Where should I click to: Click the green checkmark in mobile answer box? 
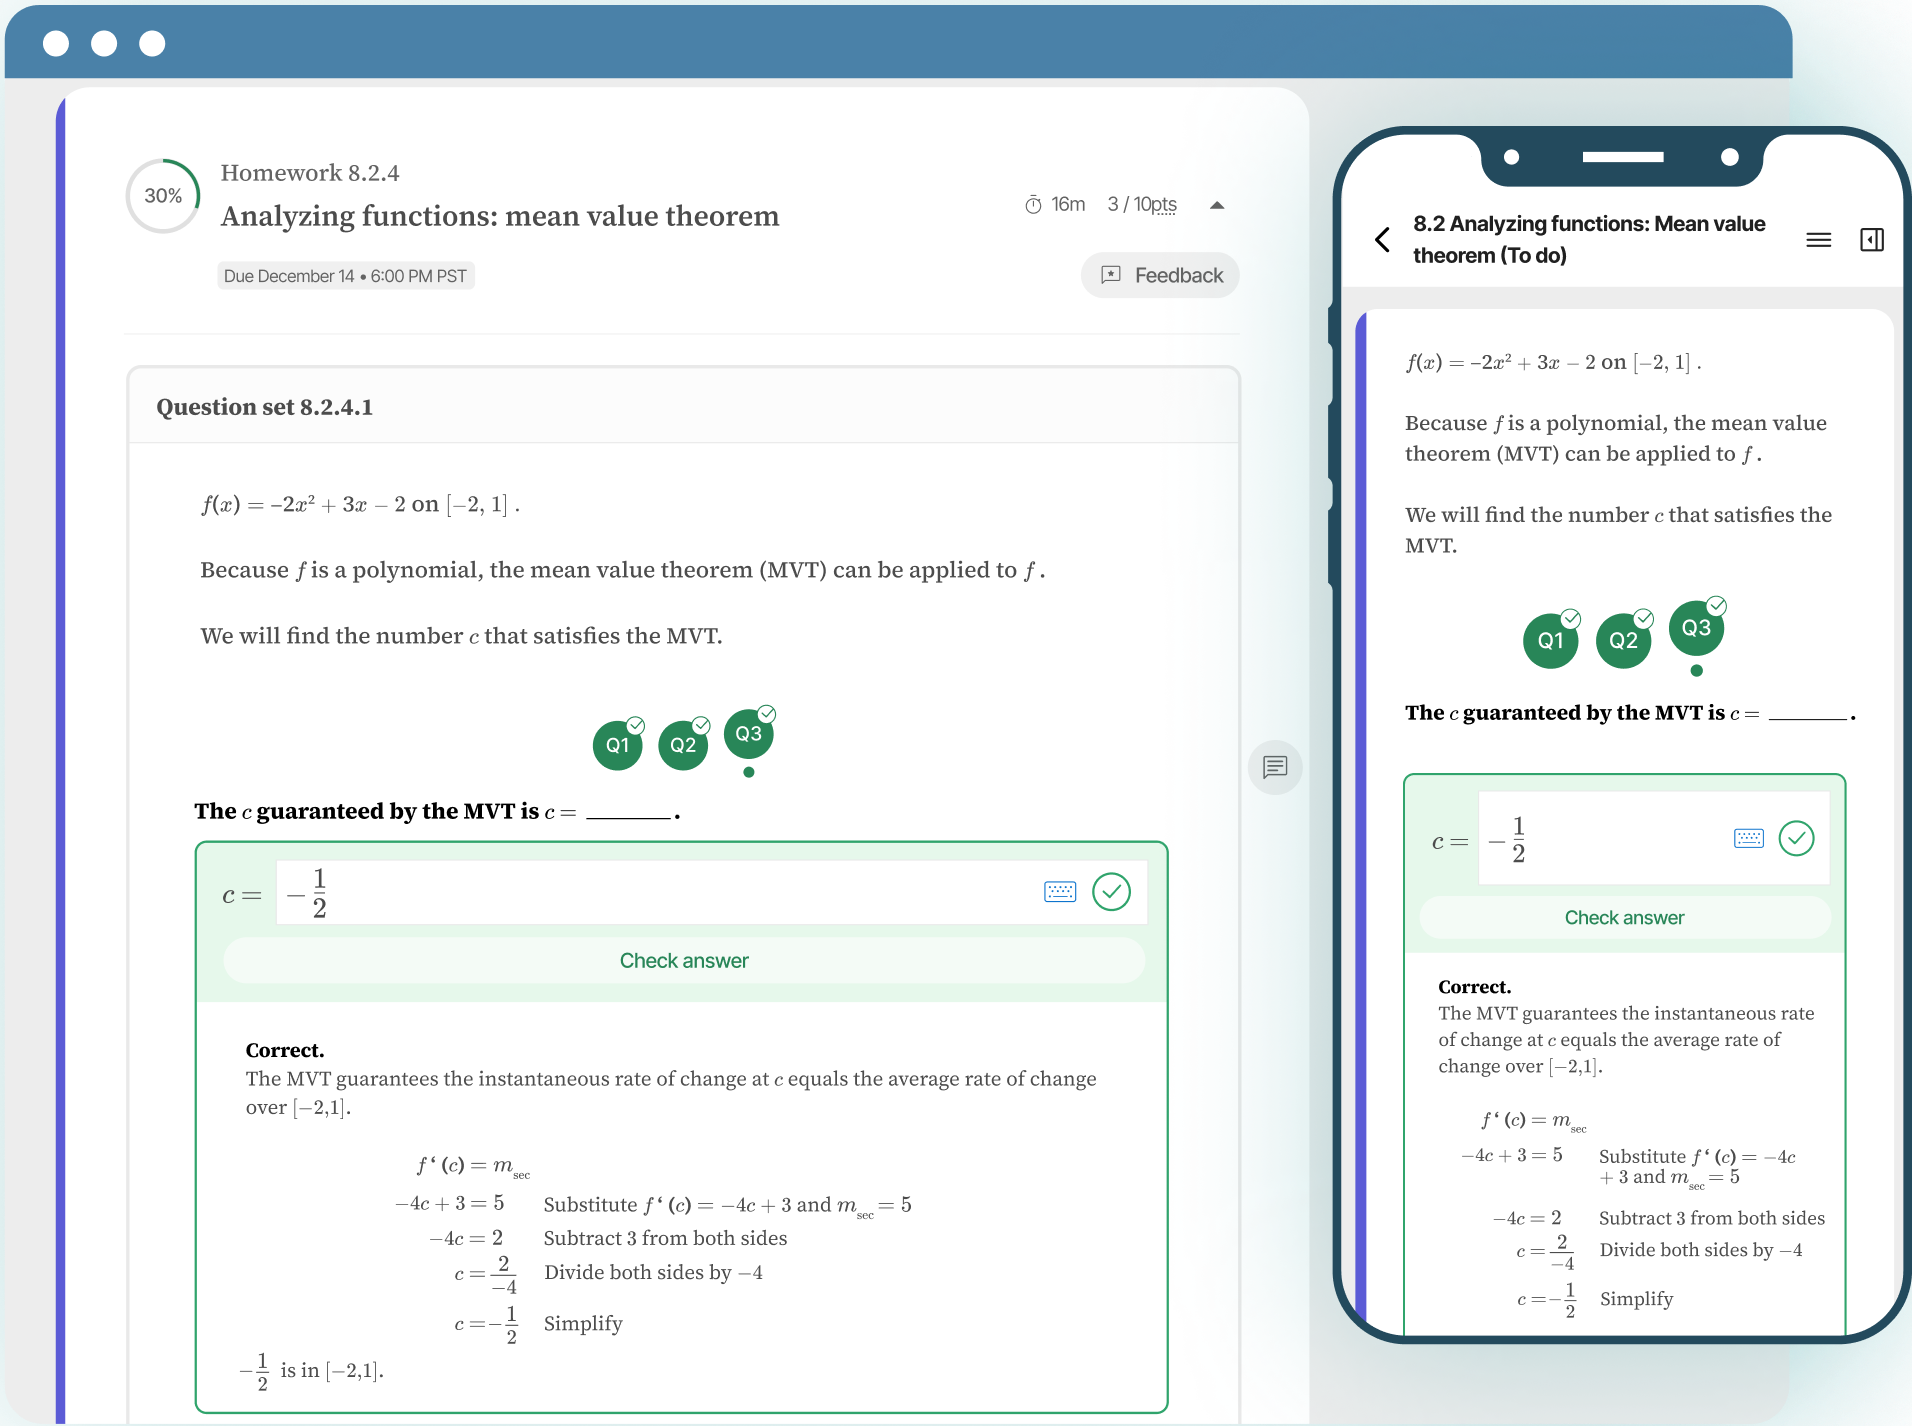click(x=1796, y=838)
